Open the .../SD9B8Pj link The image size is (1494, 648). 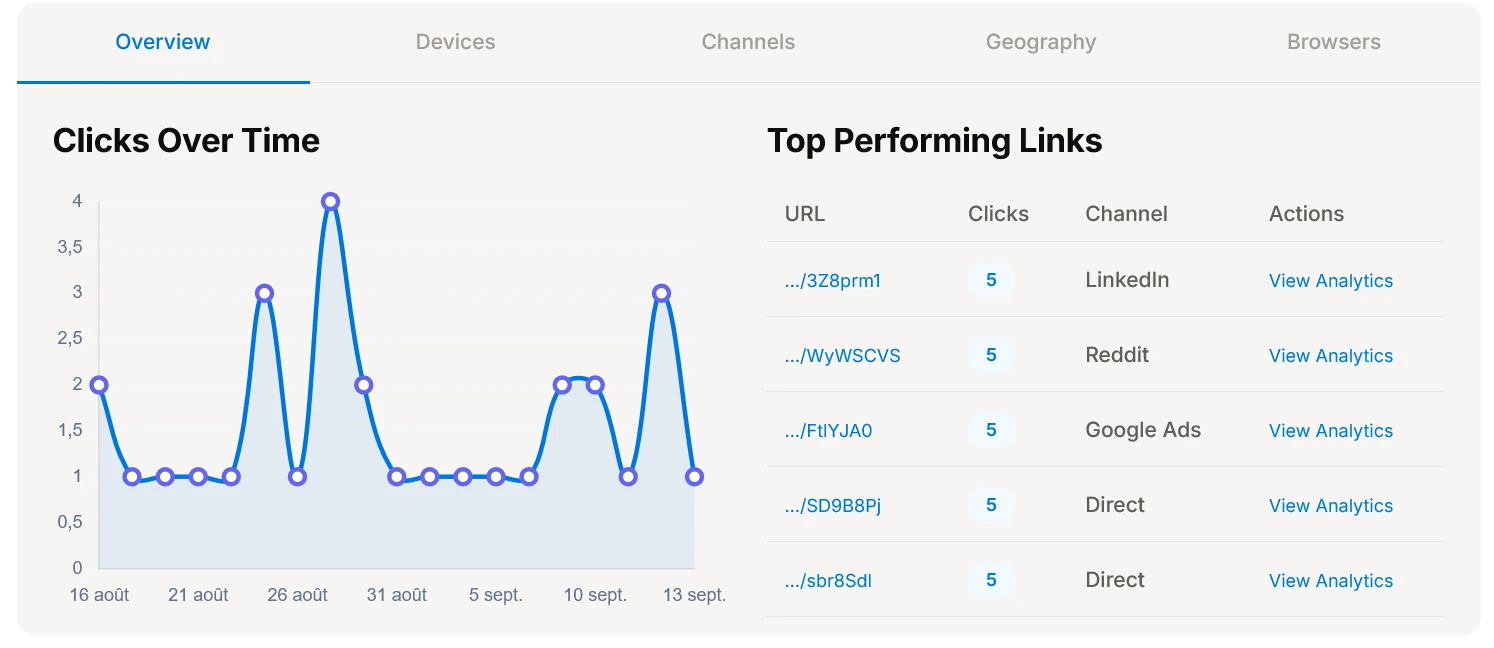pos(833,506)
